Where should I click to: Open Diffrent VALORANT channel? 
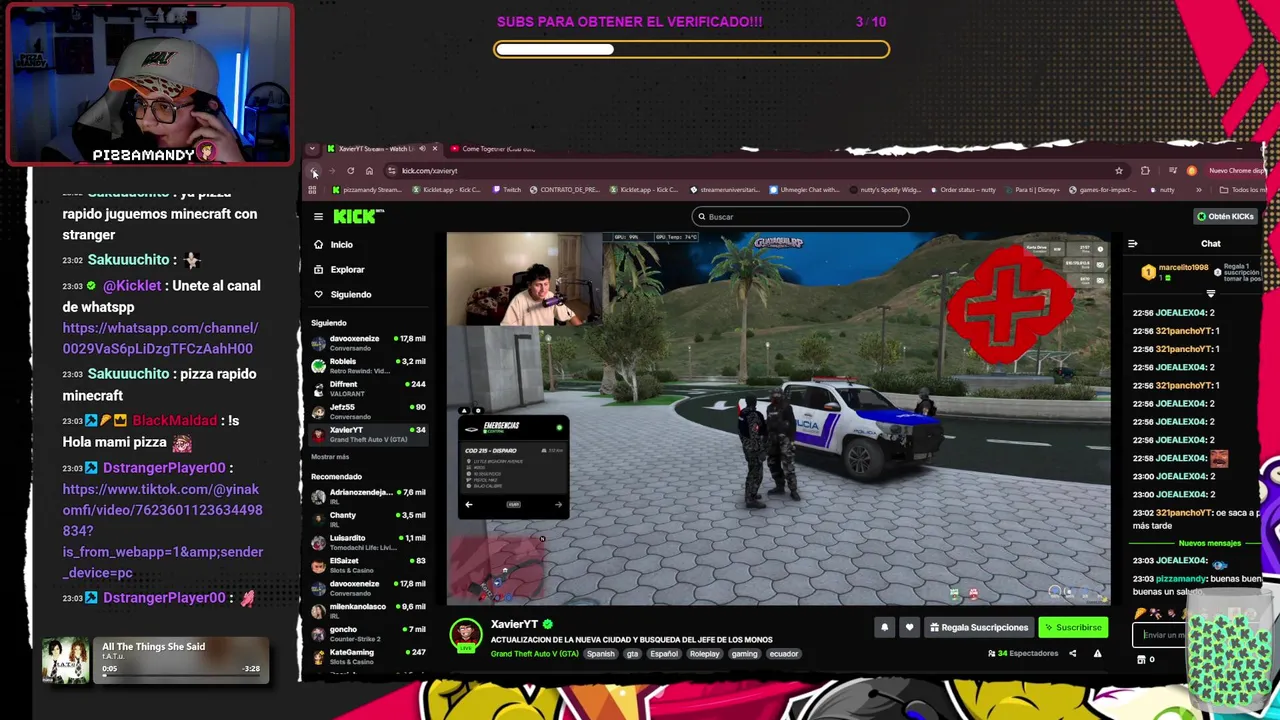tap(369, 388)
